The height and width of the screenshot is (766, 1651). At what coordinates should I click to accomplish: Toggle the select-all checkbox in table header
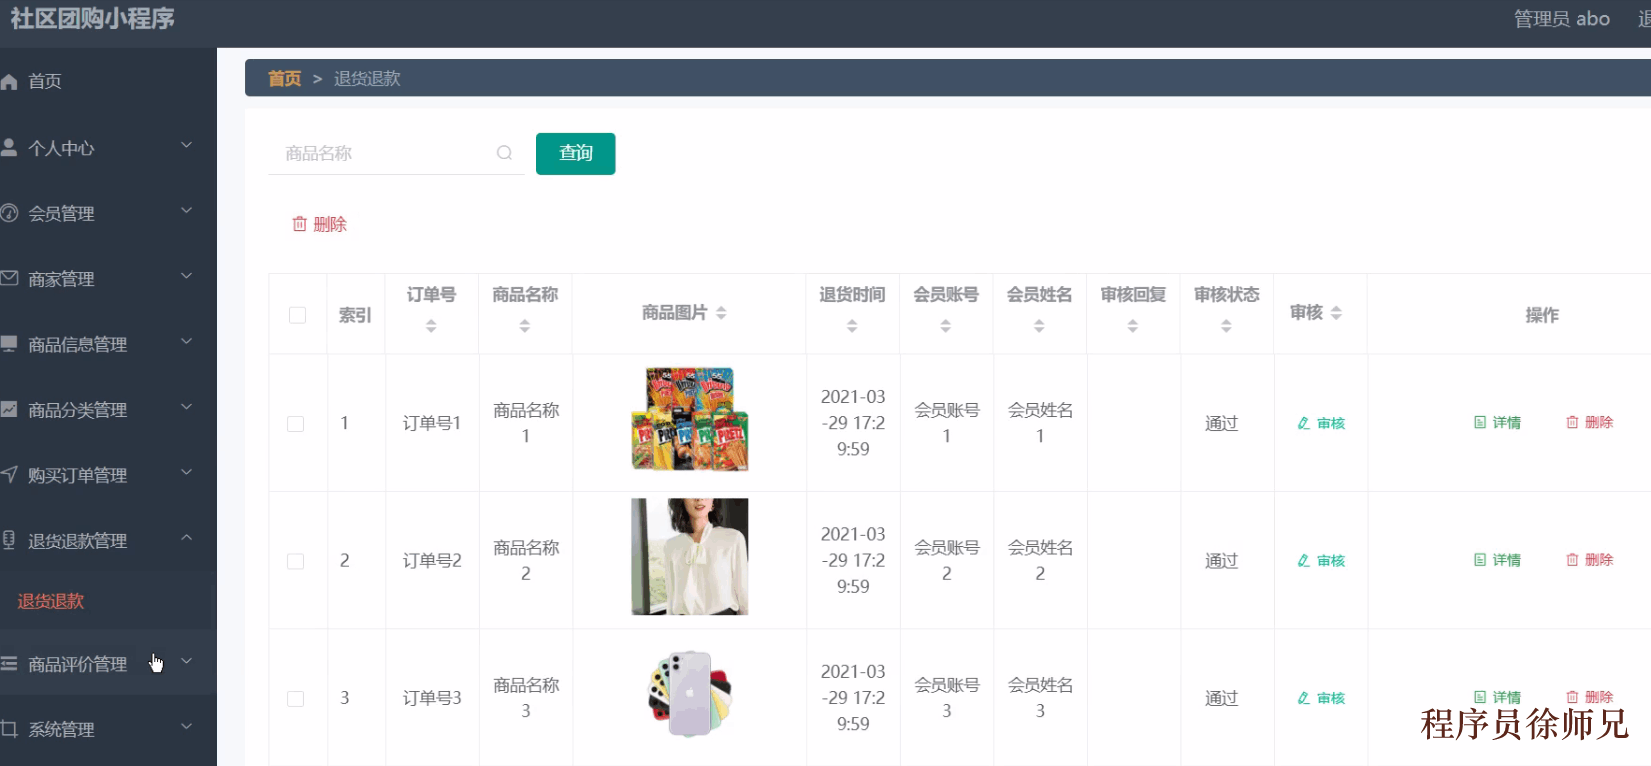point(297,315)
